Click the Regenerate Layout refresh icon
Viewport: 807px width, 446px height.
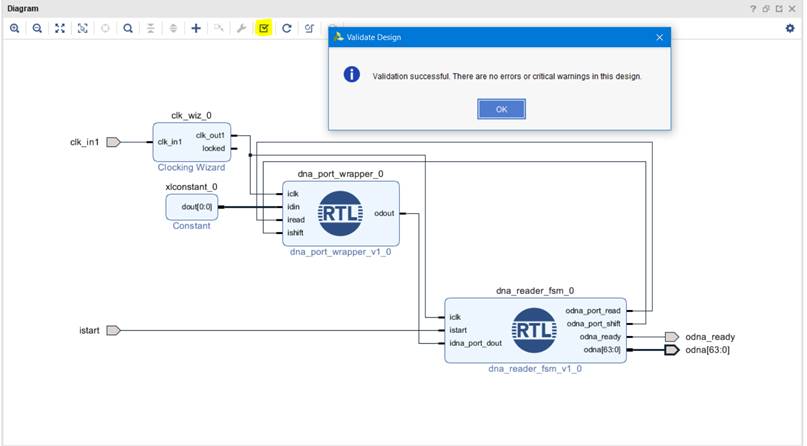pyautogui.click(x=287, y=29)
